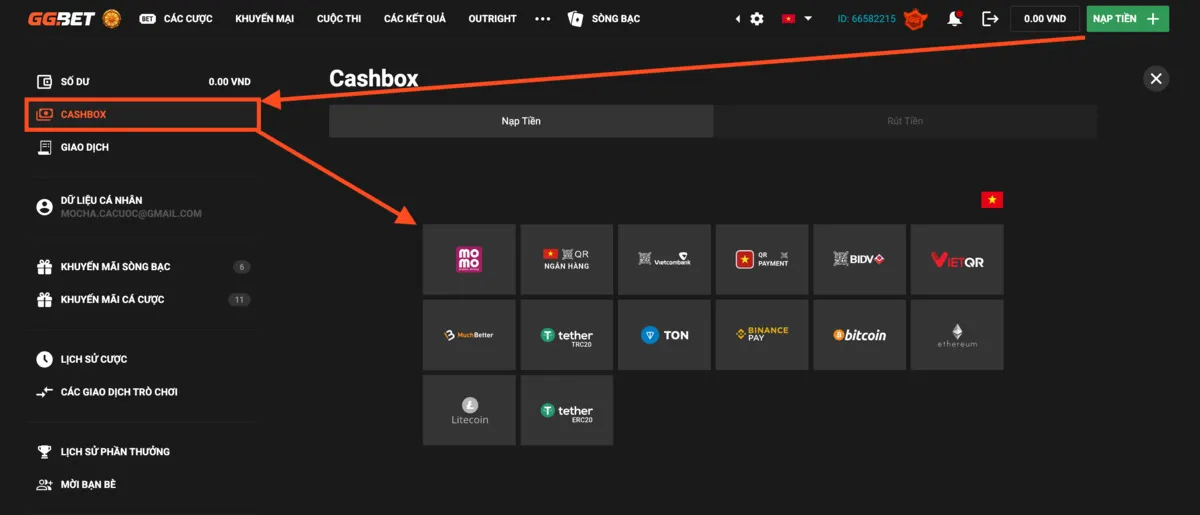The height and width of the screenshot is (515, 1200).
Task: Click the round emblem beside GGBET logo
Action: [x=112, y=19]
